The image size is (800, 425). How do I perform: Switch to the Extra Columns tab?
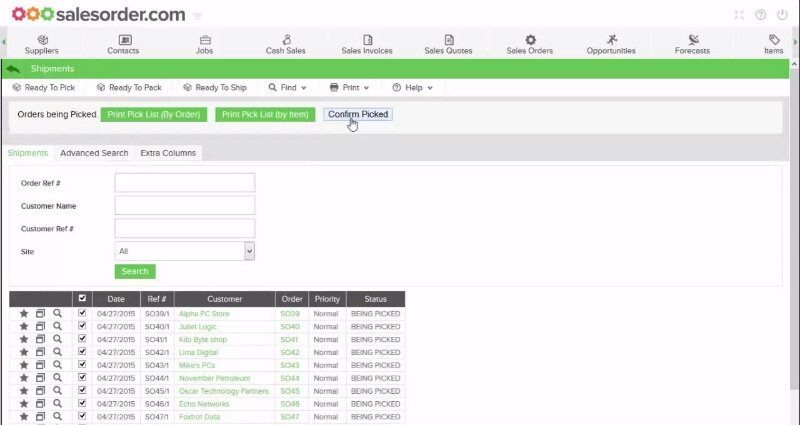(168, 153)
